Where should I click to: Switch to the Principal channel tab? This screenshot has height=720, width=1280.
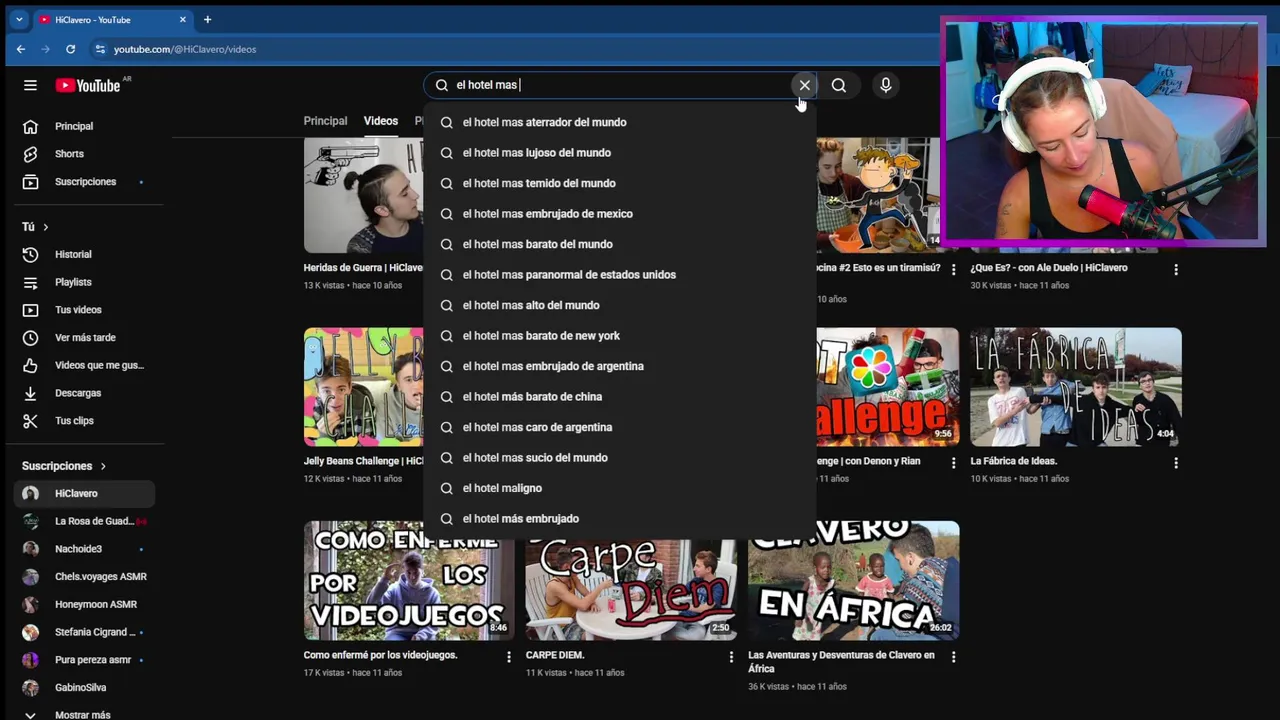coord(325,121)
